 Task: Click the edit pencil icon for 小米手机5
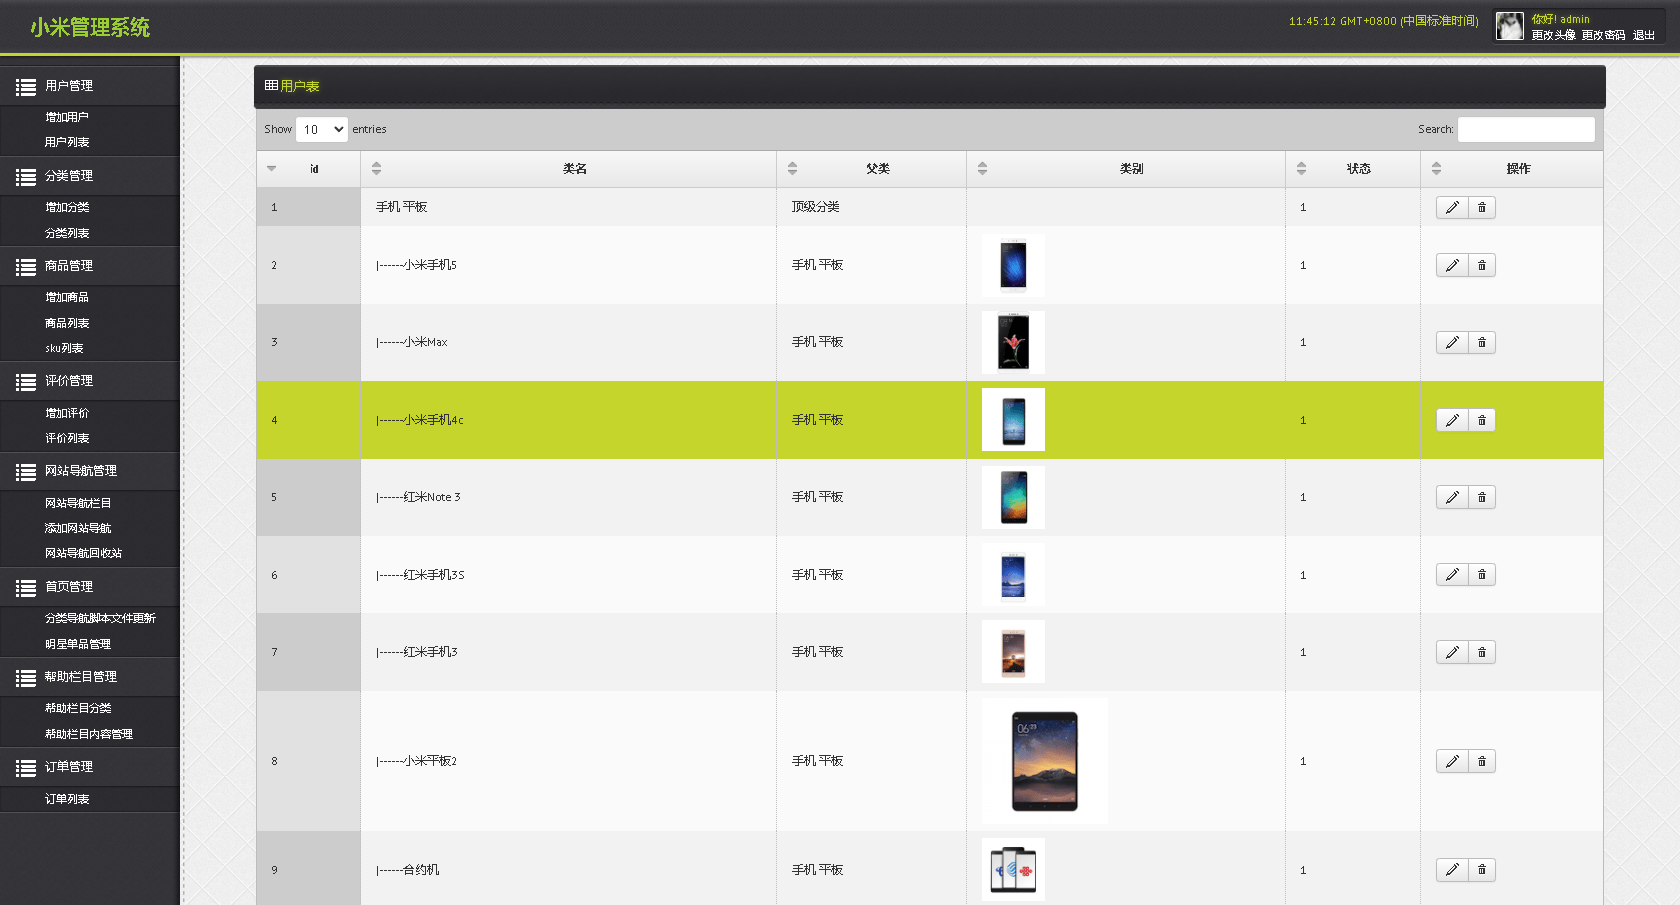(1452, 265)
